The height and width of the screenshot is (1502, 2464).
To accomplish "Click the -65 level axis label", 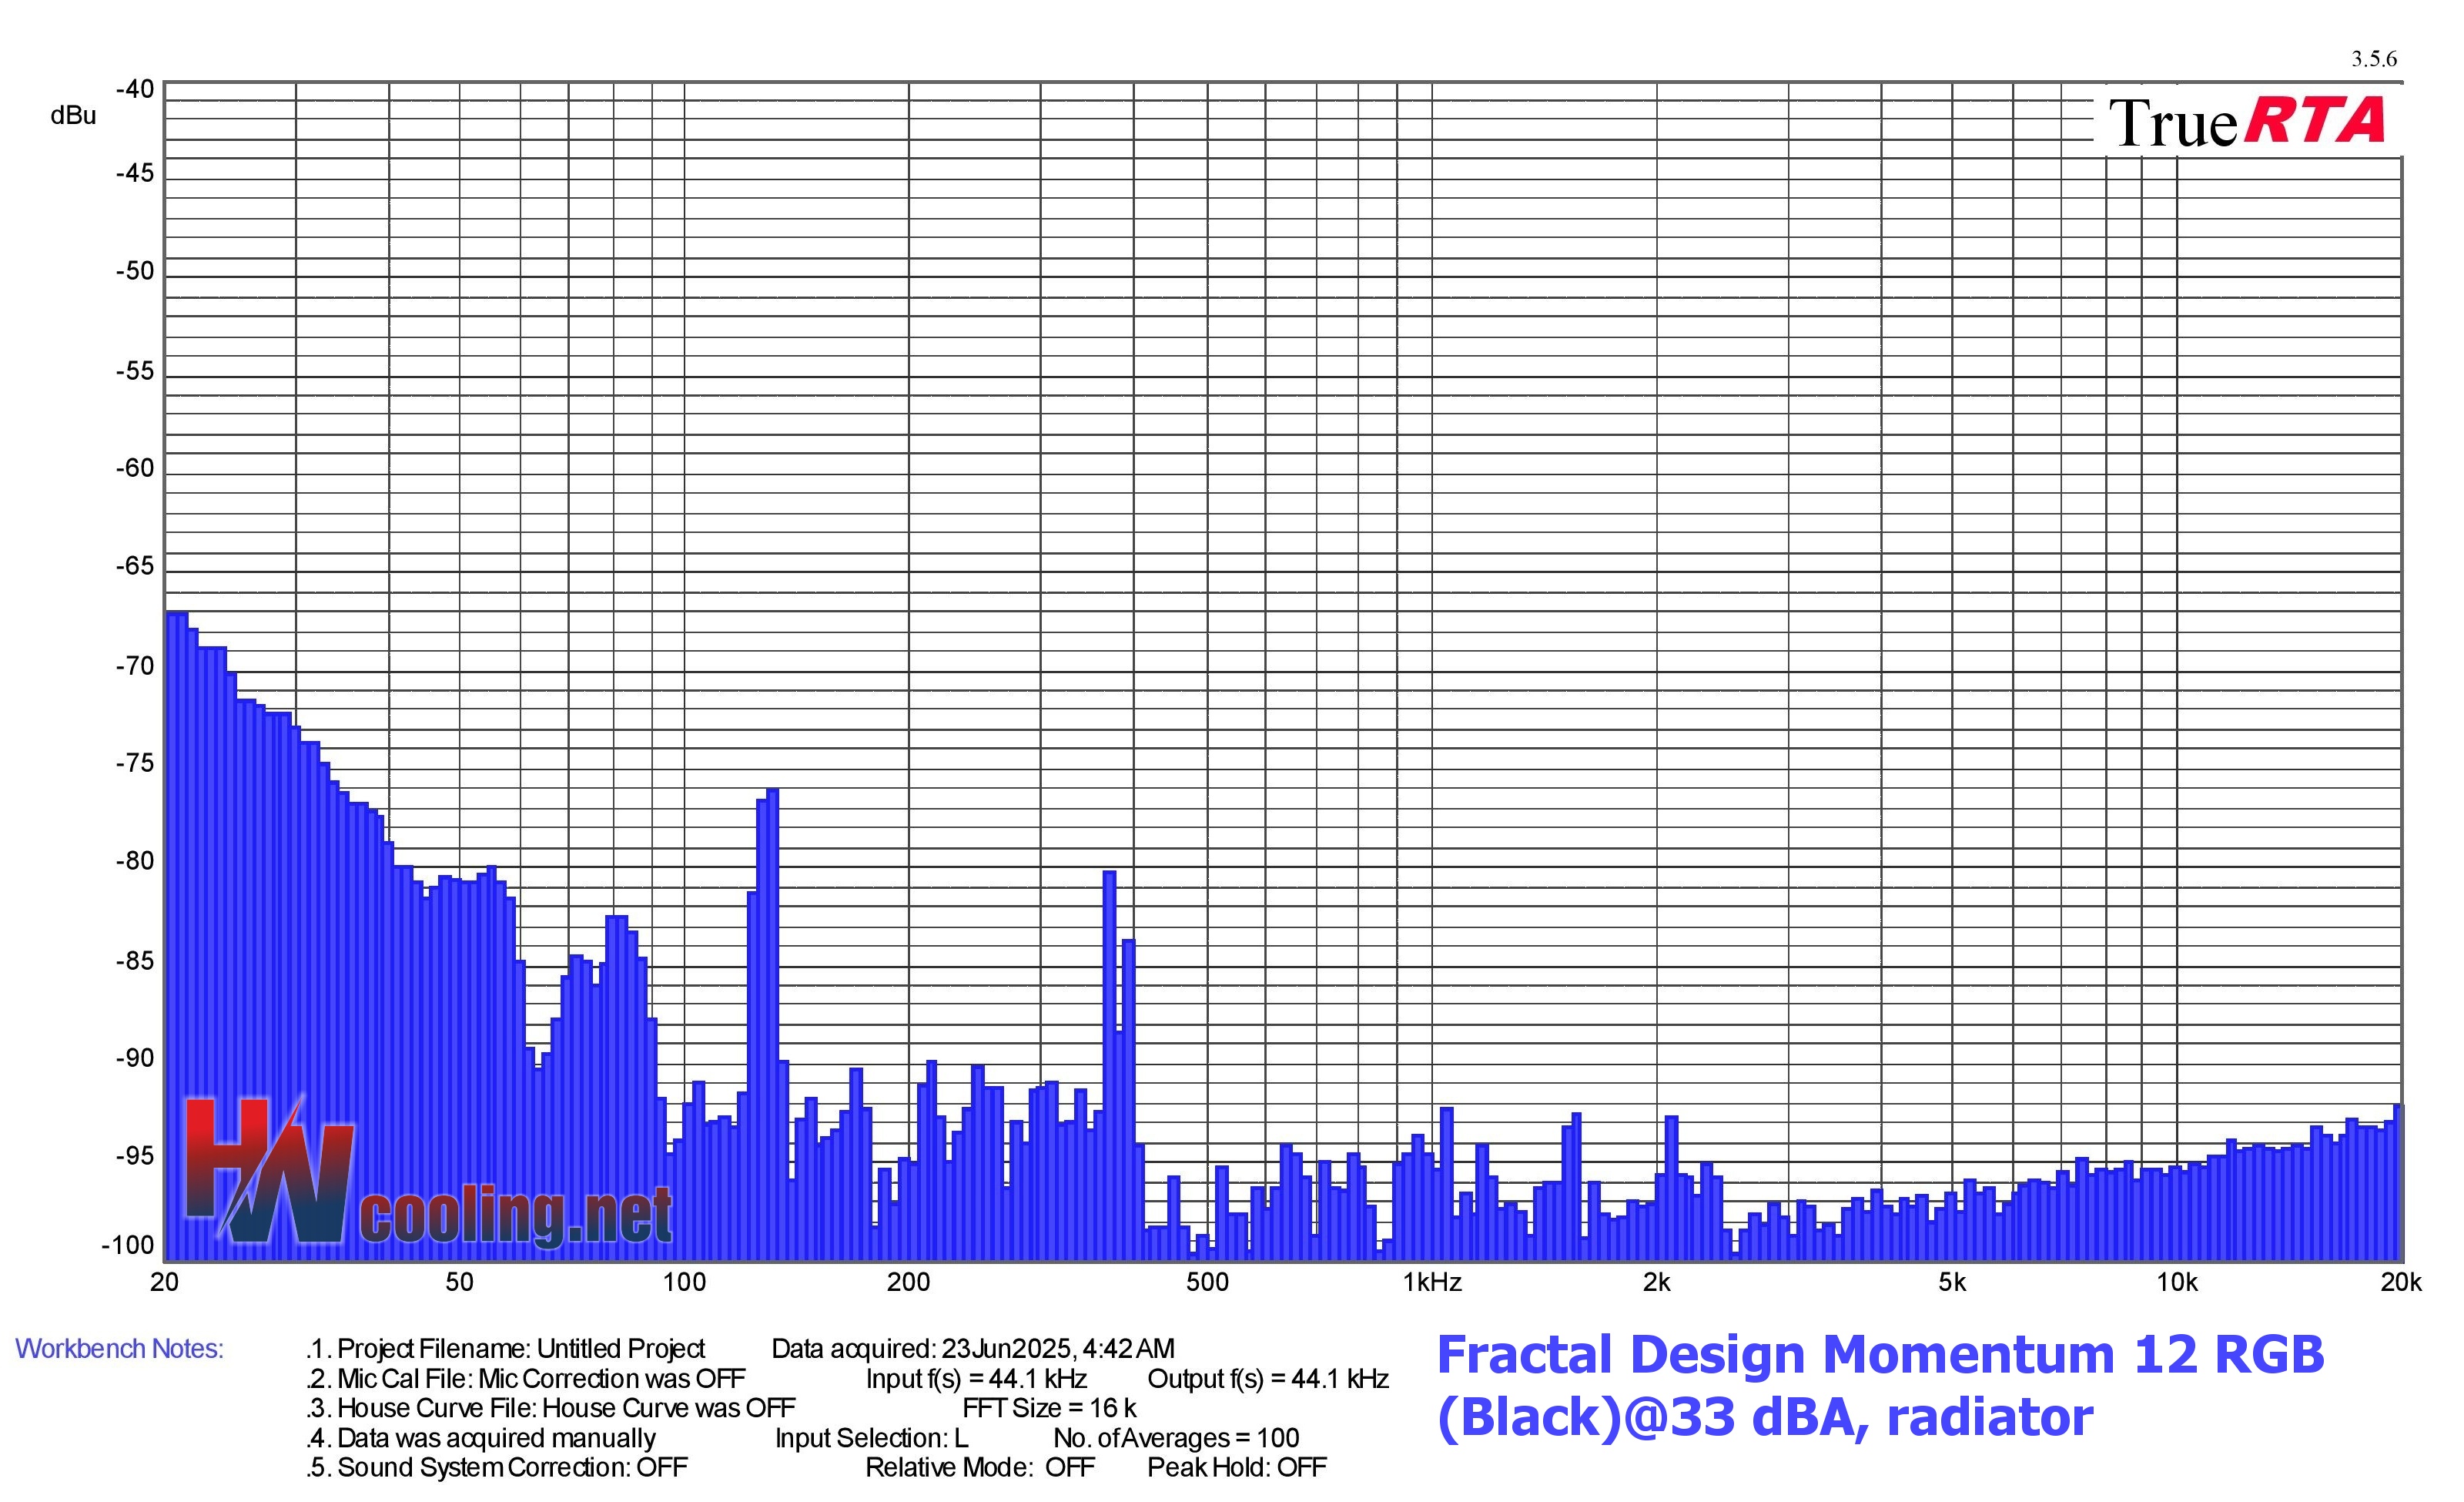I will click(135, 566).
